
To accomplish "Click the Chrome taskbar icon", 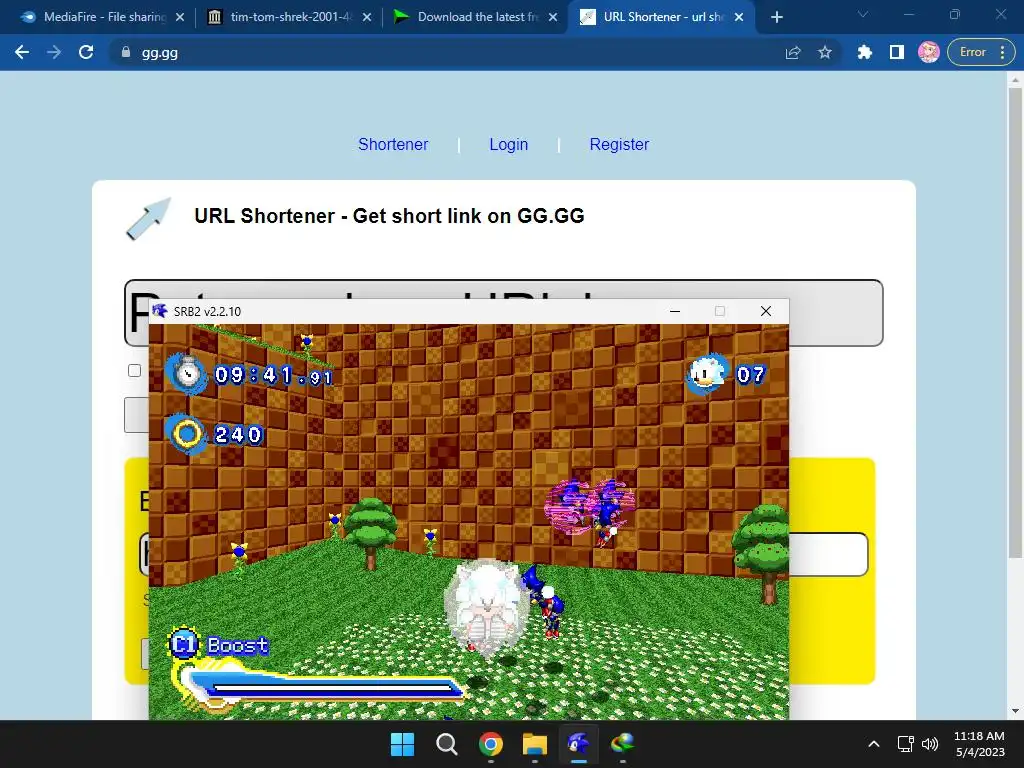I will 490,744.
